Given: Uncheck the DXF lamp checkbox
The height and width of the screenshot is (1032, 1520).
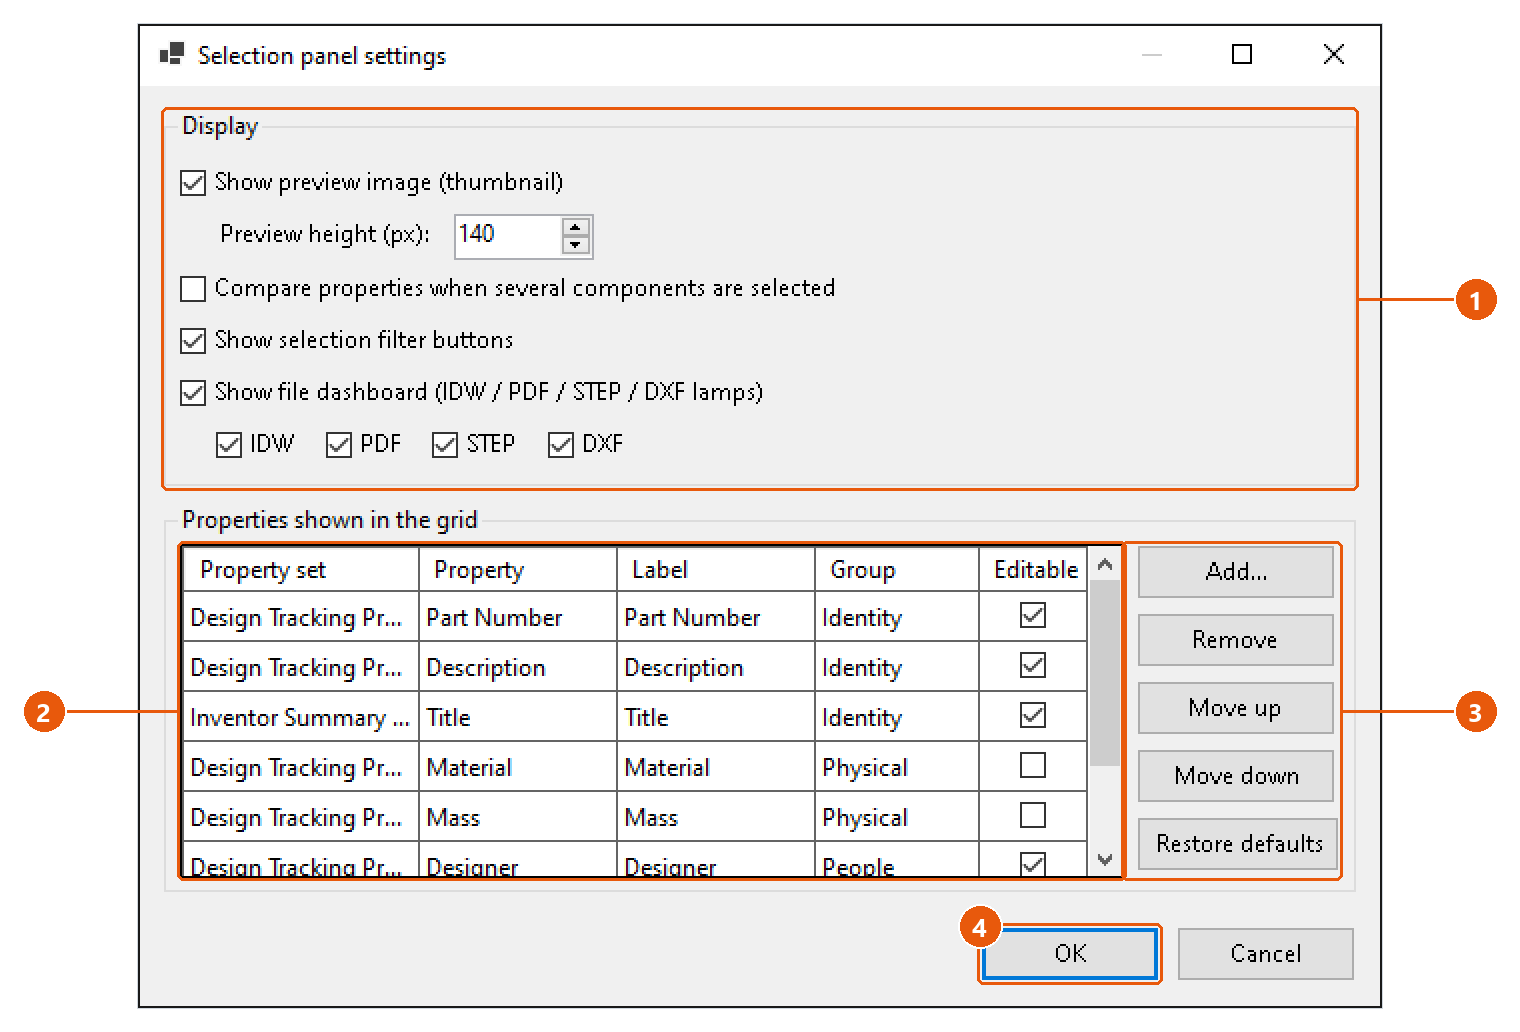Looking at the screenshot, I should click(561, 445).
